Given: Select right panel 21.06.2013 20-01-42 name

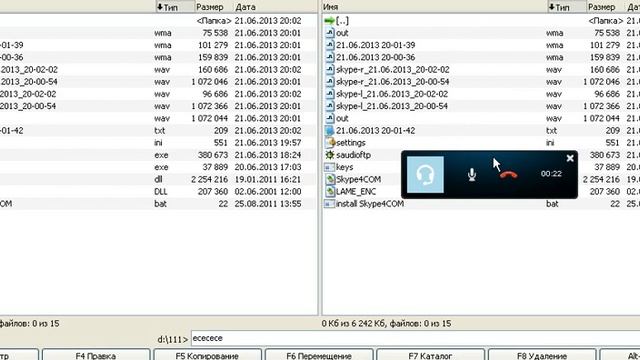Looking at the screenshot, I should coord(376,131).
